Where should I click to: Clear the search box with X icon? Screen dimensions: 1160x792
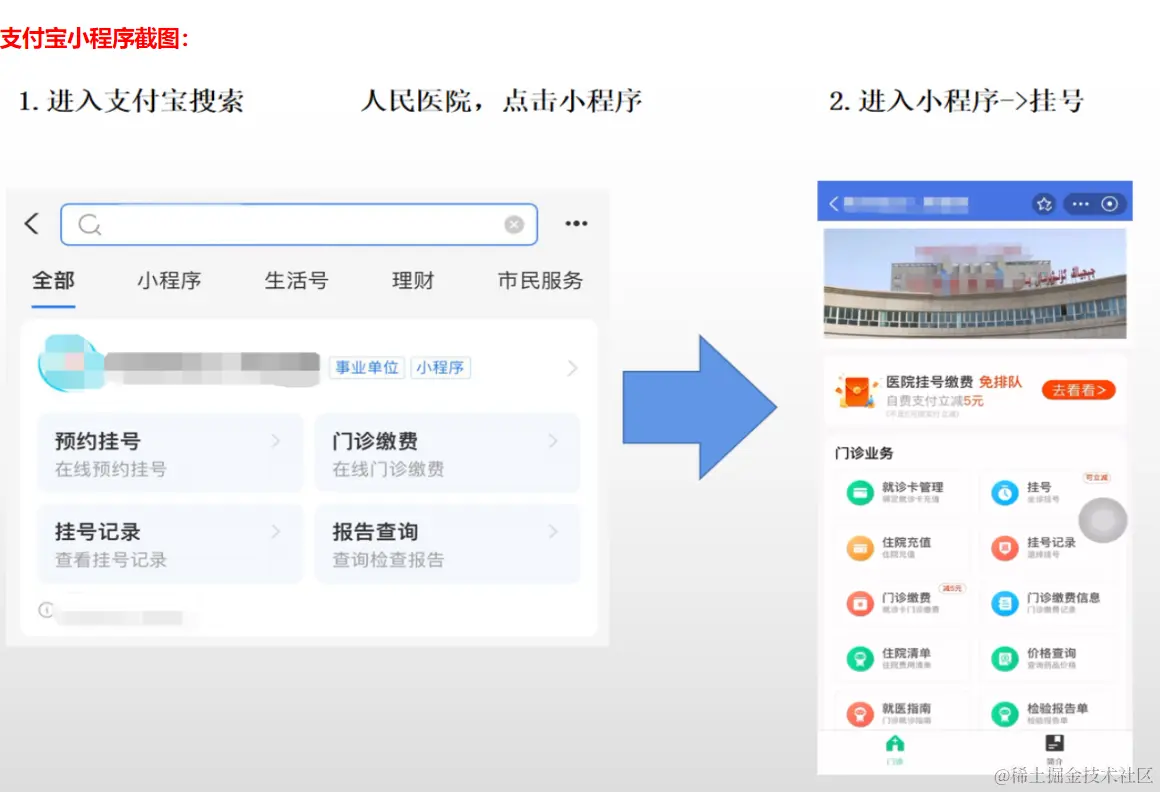point(514,225)
